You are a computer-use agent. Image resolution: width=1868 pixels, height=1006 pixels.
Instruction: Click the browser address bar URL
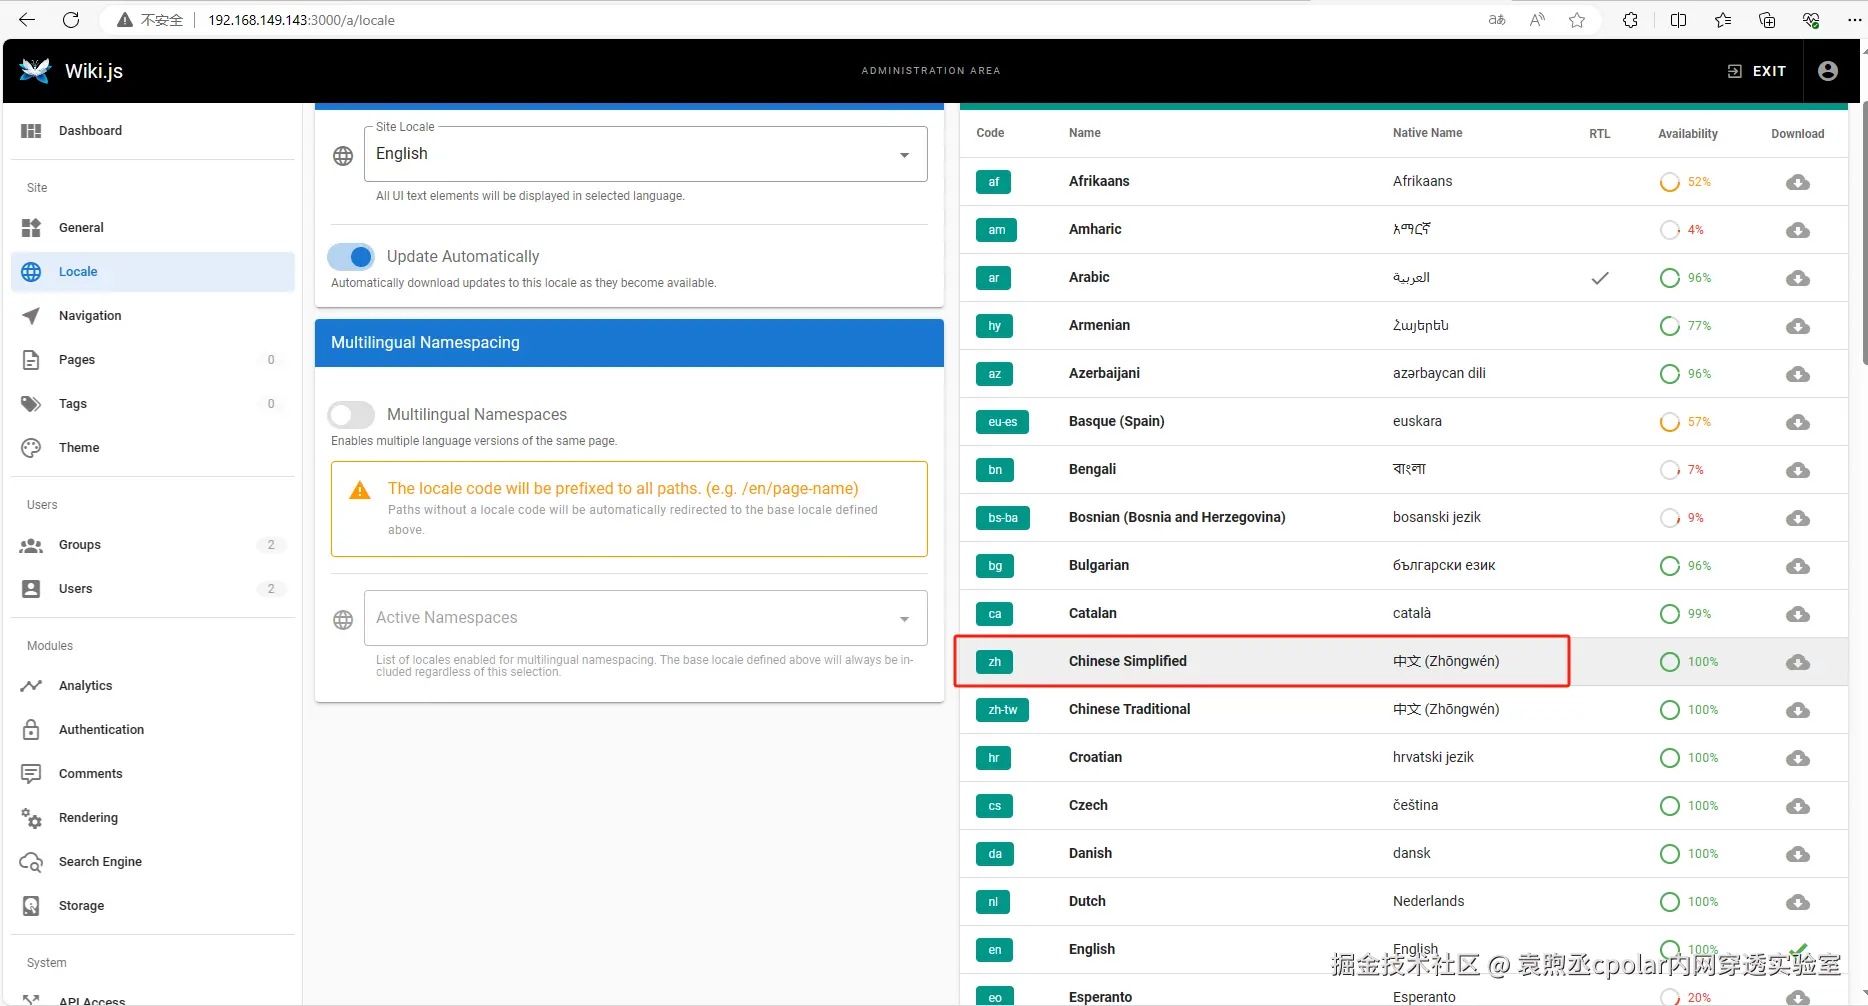[x=301, y=20]
